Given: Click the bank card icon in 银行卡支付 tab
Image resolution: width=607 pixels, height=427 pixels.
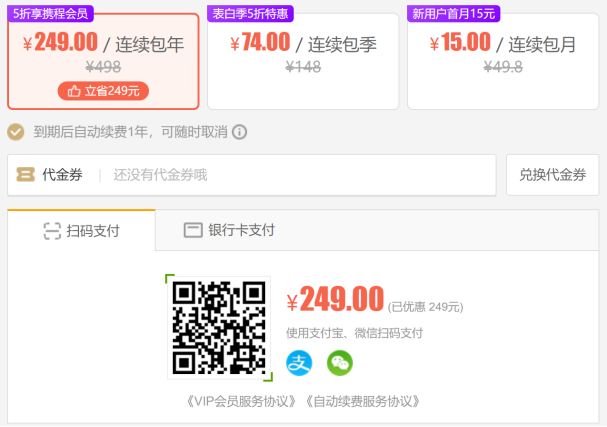Looking at the screenshot, I should (x=193, y=230).
